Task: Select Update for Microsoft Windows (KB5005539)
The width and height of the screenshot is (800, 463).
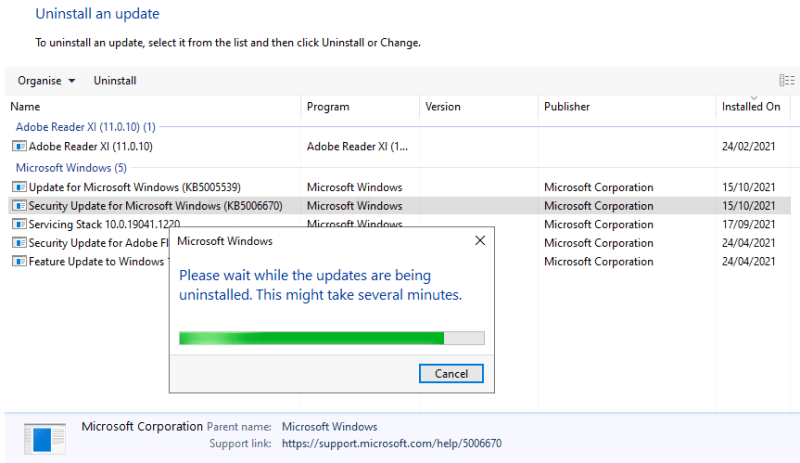Action: click(135, 187)
